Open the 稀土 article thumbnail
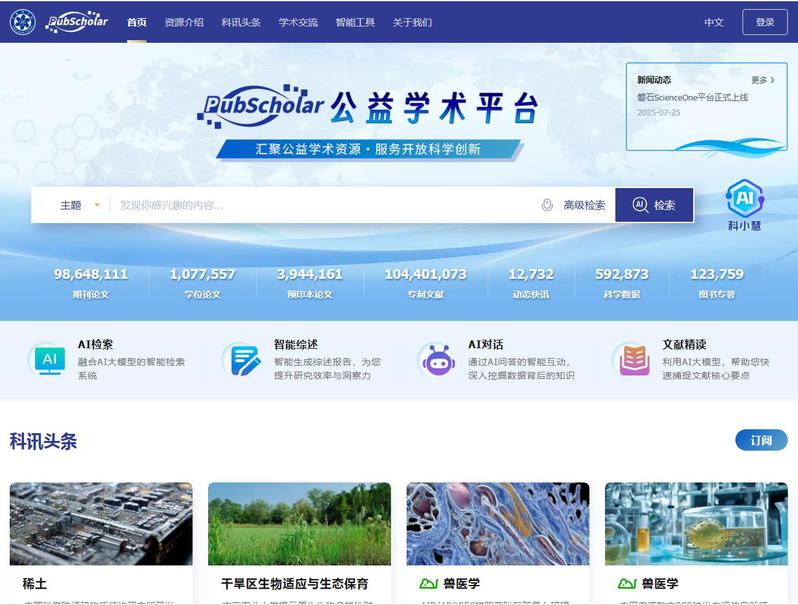798x605 pixels. [x=101, y=524]
